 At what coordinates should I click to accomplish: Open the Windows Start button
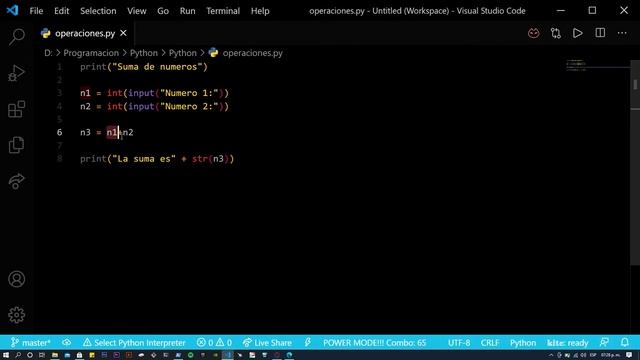[6, 355]
